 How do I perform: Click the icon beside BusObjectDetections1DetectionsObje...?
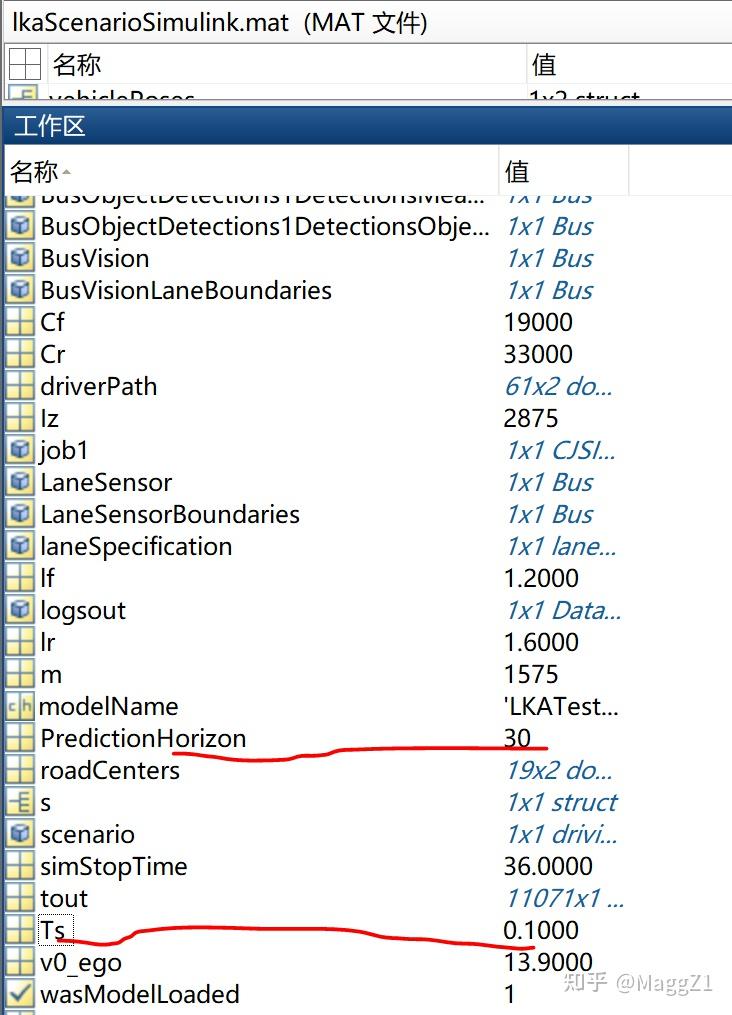point(20,225)
